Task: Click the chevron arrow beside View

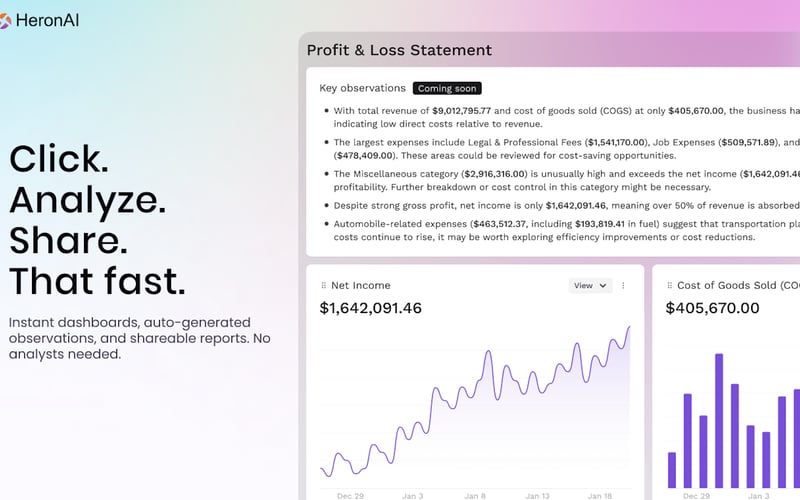Action: 603,286
